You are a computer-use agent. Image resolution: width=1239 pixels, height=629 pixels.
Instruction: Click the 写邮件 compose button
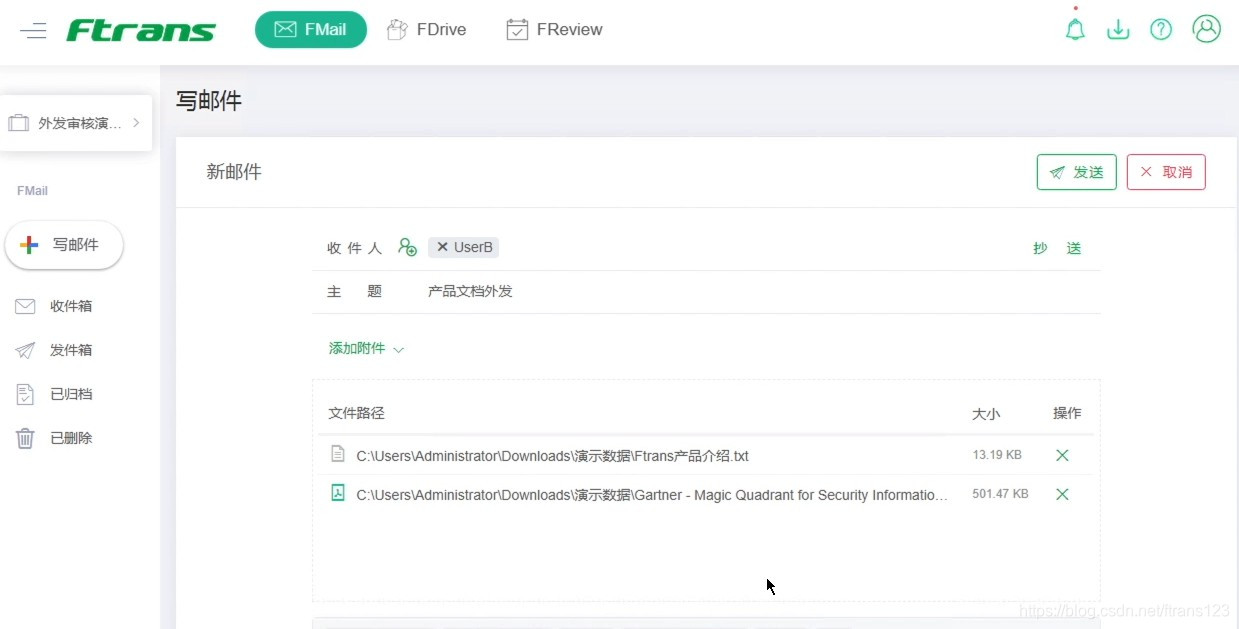click(x=64, y=245)
